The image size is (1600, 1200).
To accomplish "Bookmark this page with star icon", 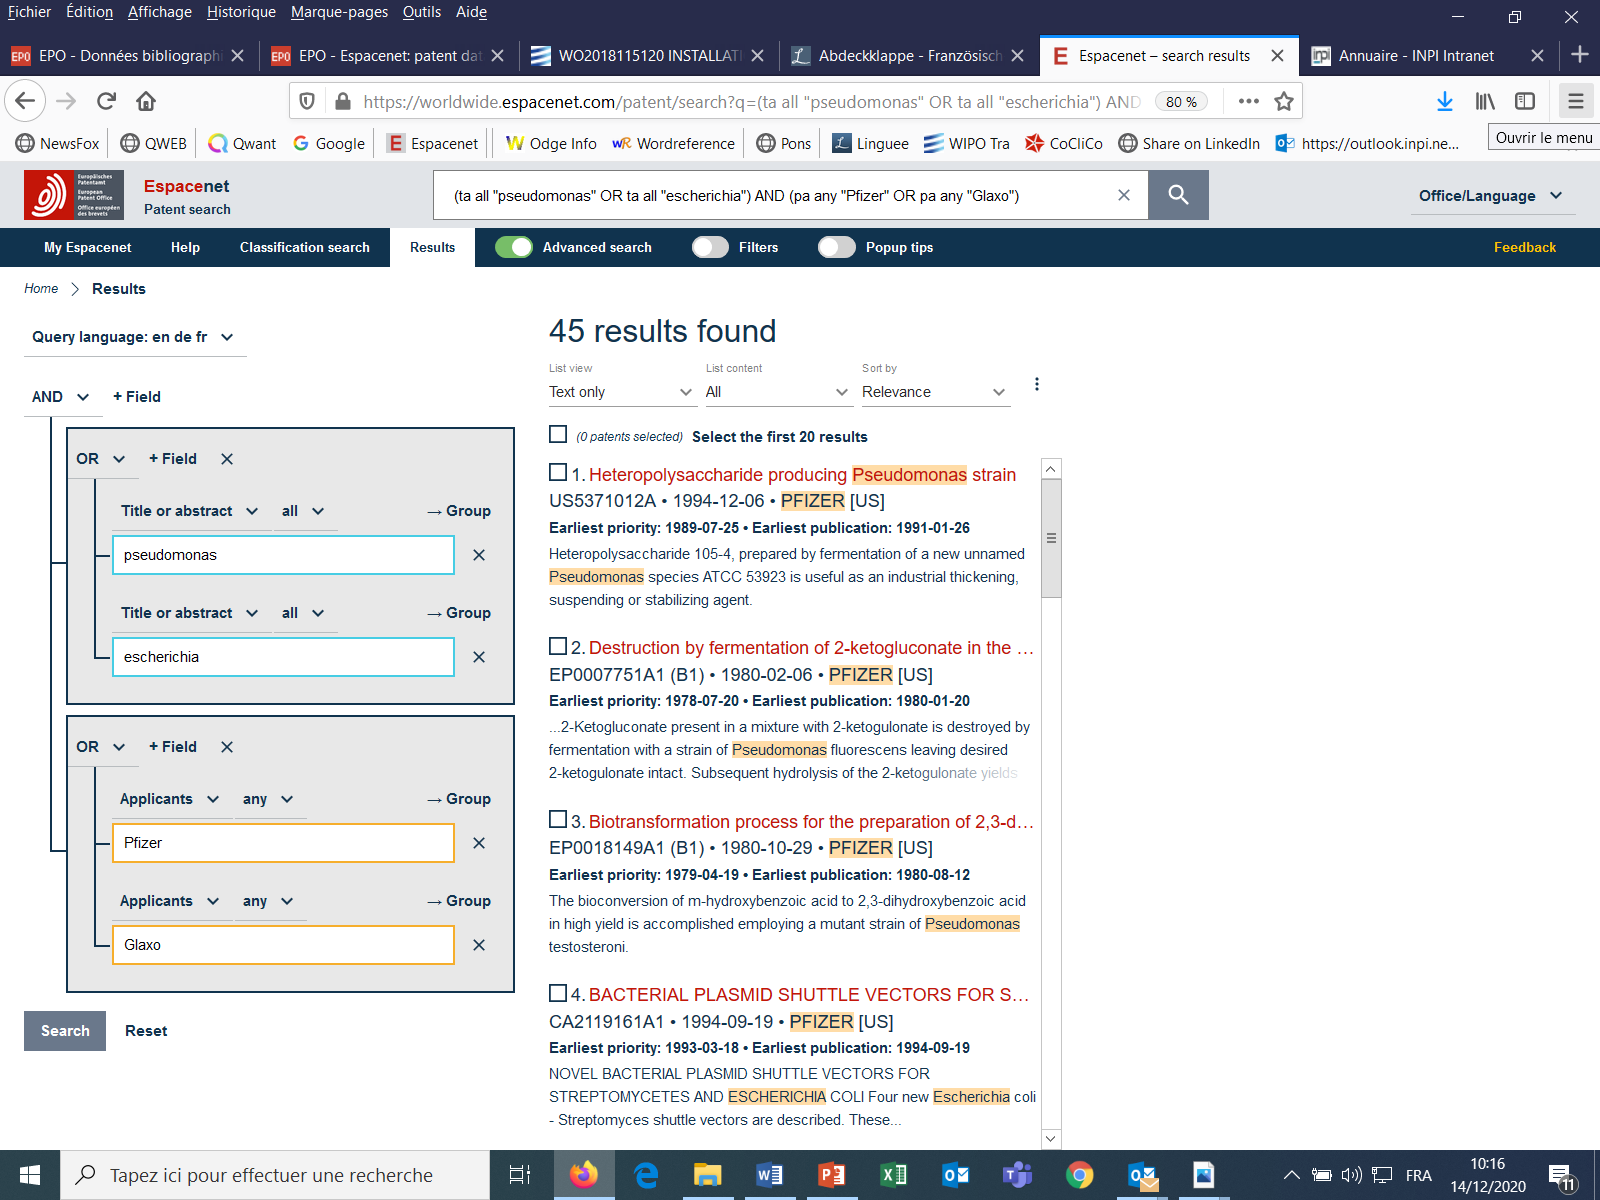I will pos(1284,101).
